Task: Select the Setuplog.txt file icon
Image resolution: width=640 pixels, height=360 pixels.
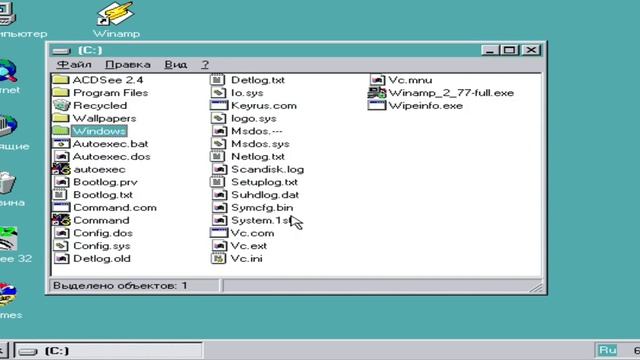Action: (218, 182)
